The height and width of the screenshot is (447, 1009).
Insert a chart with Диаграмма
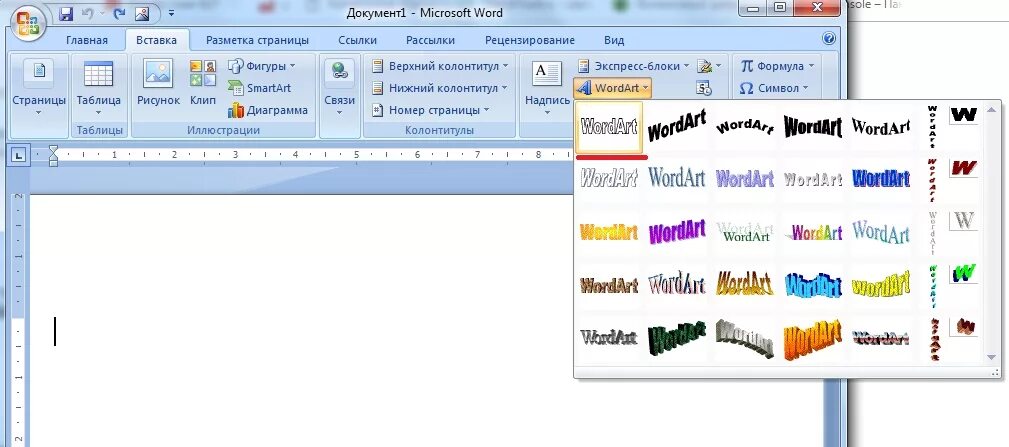[x=268, y=110]
